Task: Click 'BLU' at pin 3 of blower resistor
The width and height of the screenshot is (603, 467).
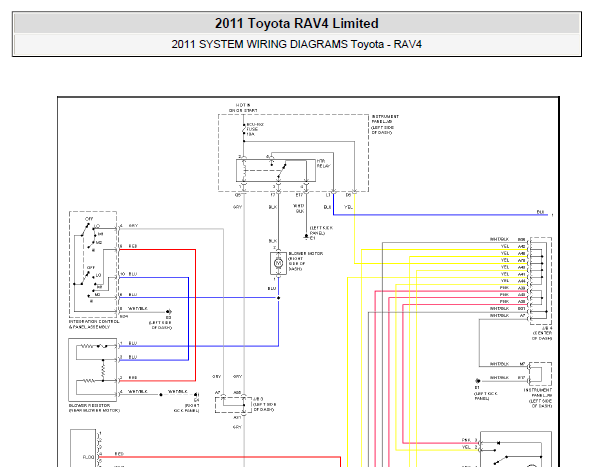Action: point(133,357)
